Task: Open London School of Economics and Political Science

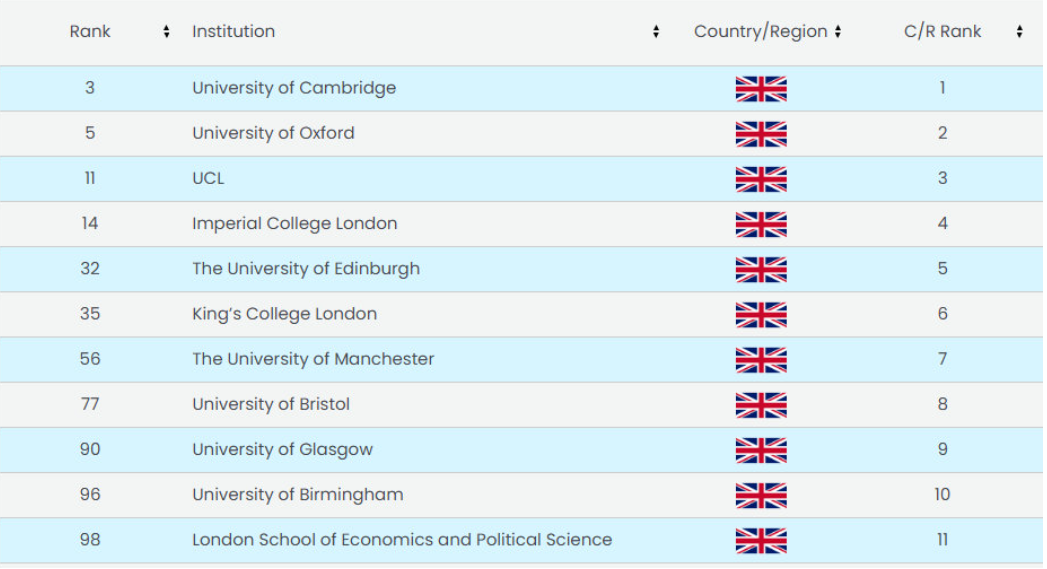Action: point(401,540)
